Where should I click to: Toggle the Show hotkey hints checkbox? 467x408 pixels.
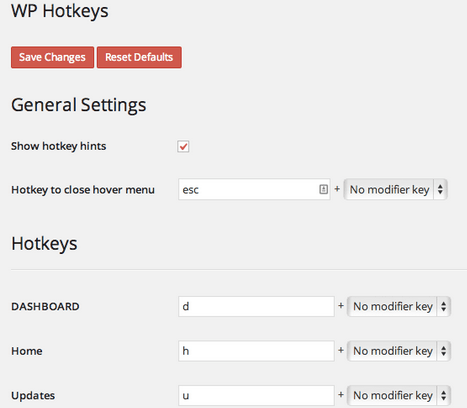tap(183, 146)
